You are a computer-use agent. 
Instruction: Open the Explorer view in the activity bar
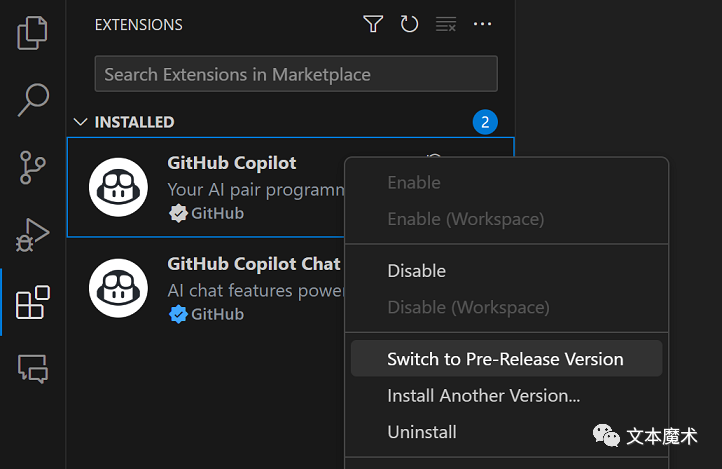tap(32, 33)
